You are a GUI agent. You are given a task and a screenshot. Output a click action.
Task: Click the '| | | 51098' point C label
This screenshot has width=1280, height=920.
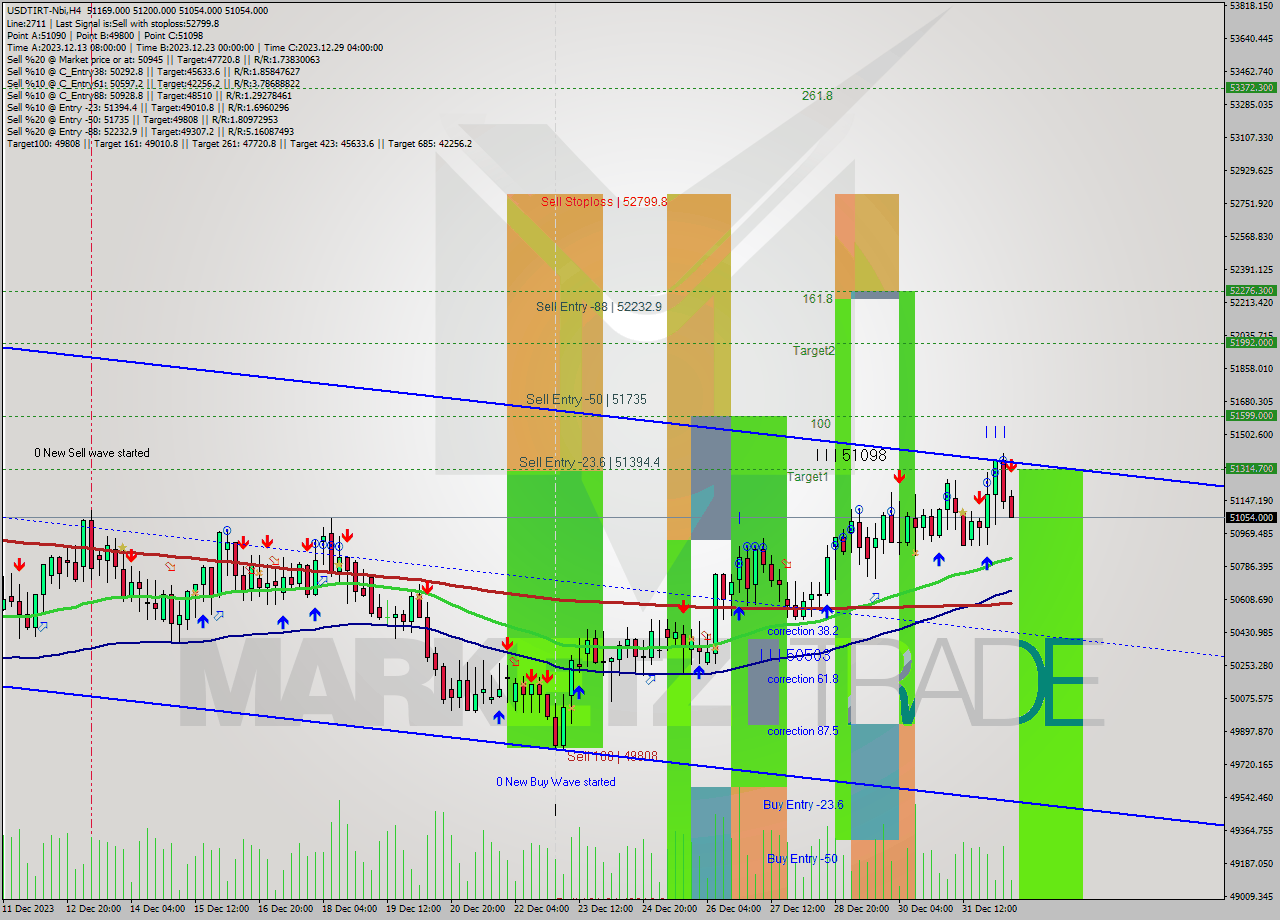pyautogui.click(x=851, y=455)
